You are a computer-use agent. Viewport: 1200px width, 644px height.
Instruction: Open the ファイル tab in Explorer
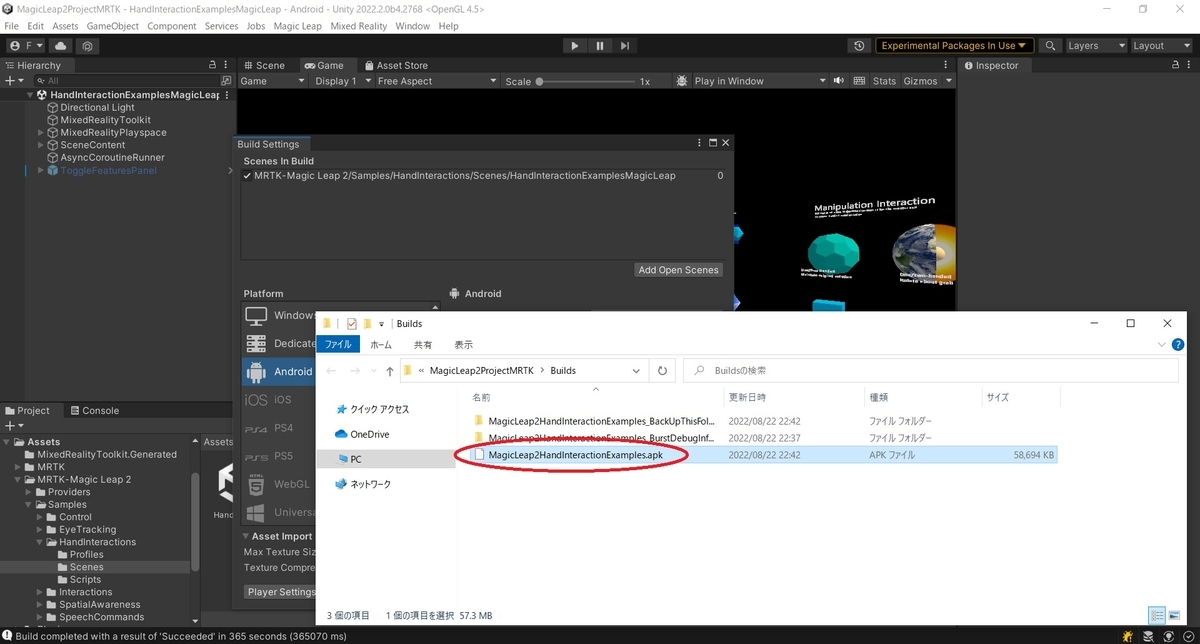[x=338, y=344]
